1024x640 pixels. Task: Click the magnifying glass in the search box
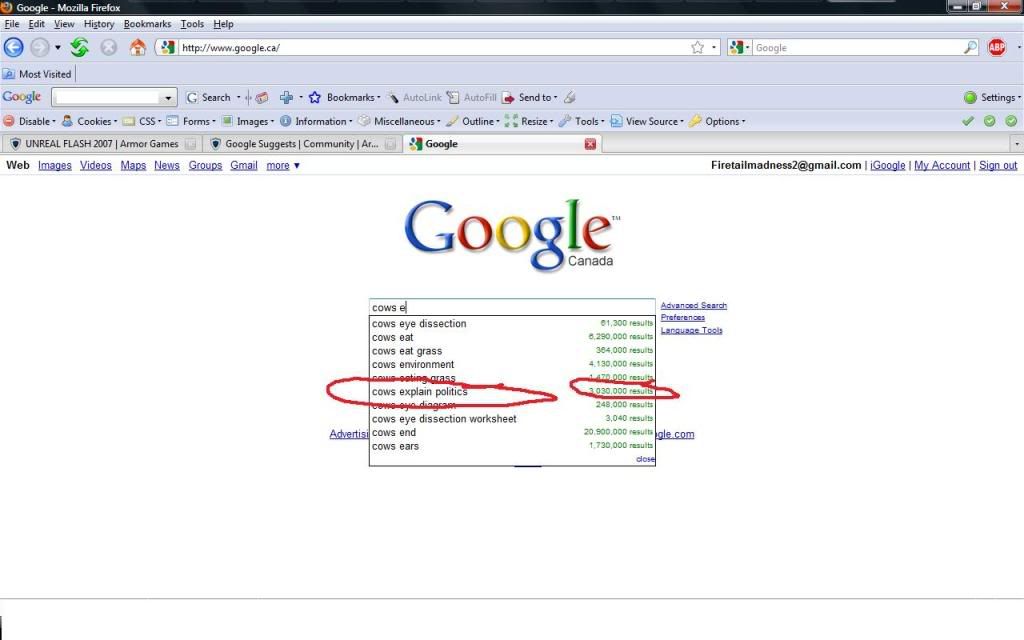pos(970,48)
